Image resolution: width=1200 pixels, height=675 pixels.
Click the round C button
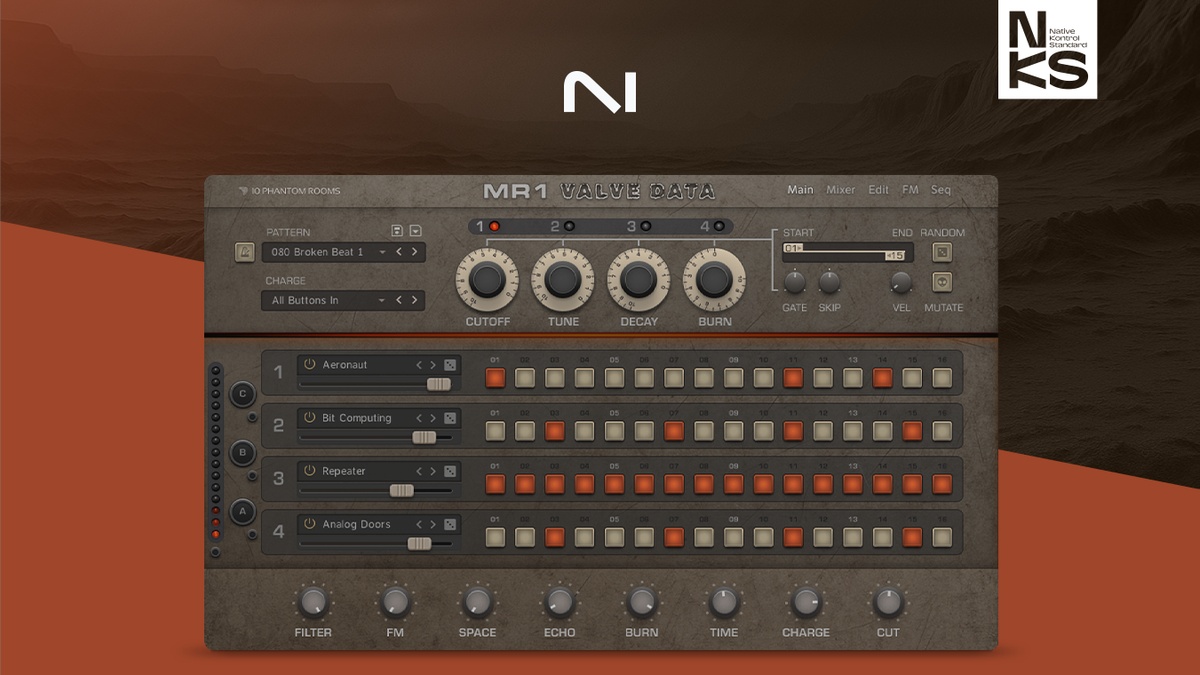pos(242,394)
